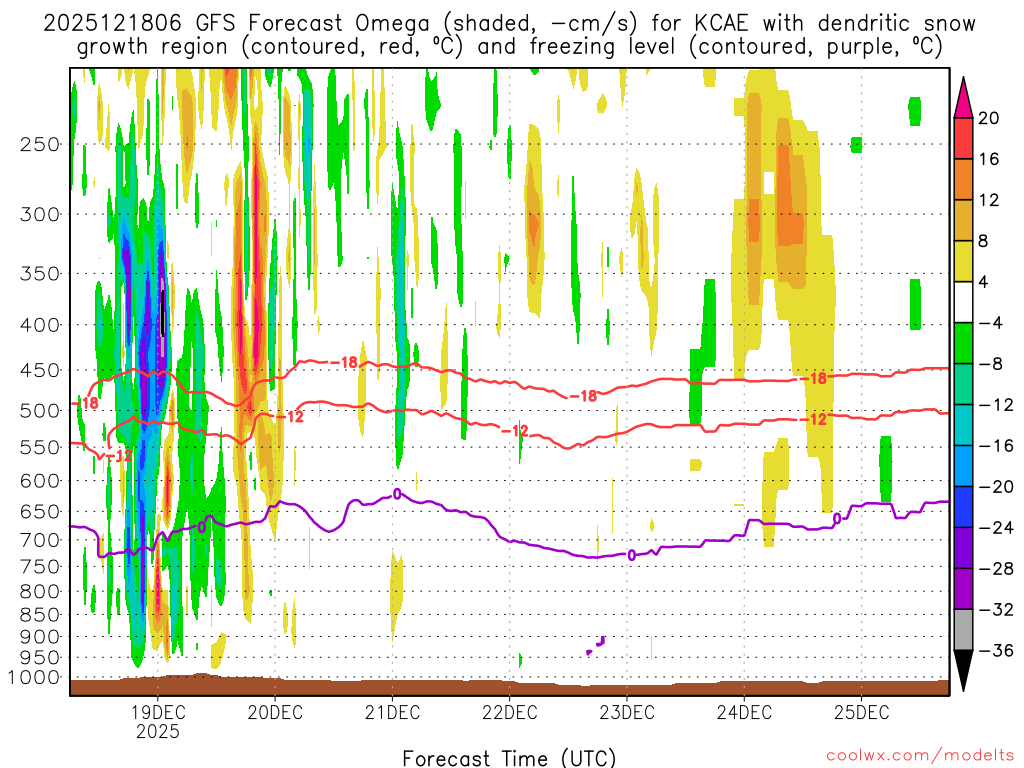
Task: Click the red -12 contour label near 22DEC
Action: tap(514, 430)
